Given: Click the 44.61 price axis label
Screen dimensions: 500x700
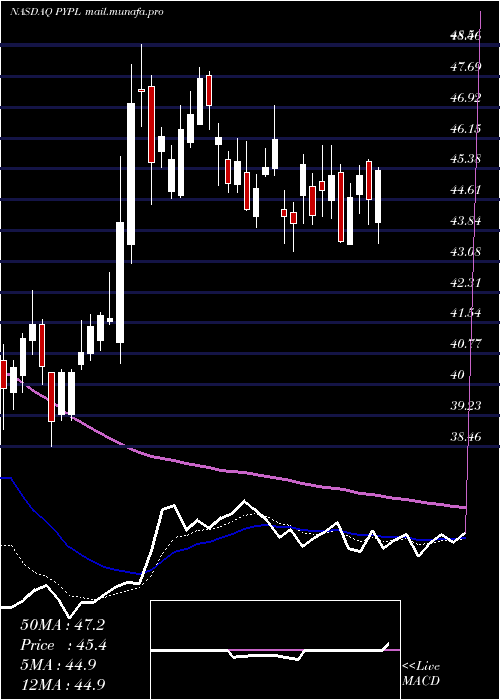Looking at the screenshot, I should (466, 190).
